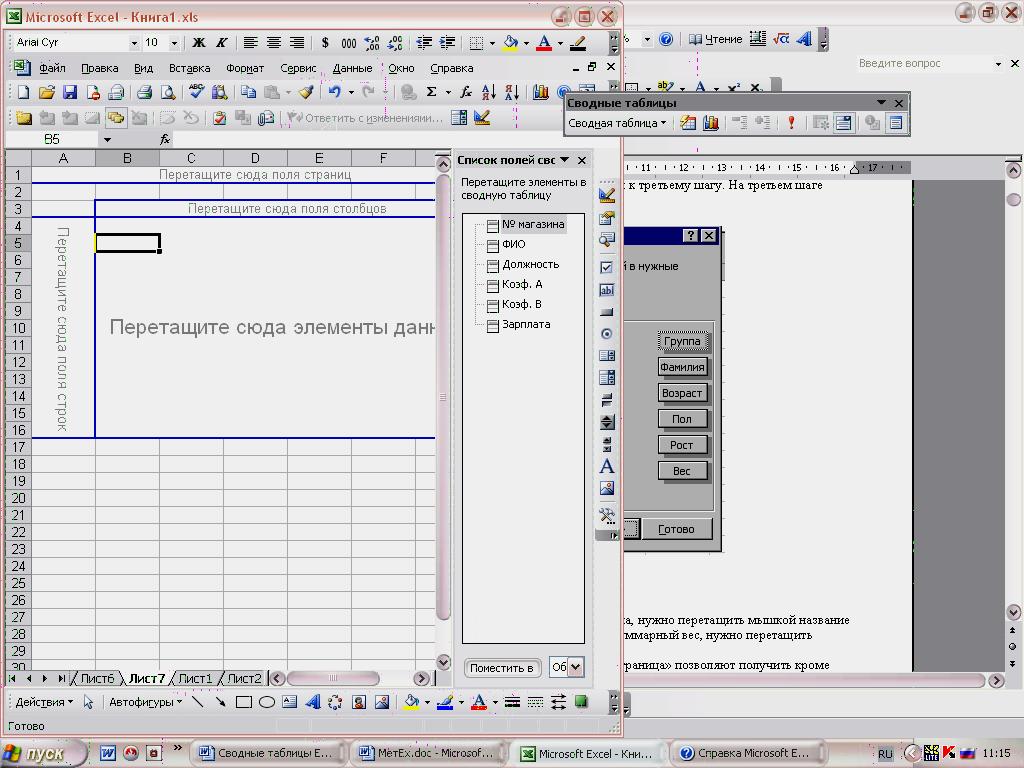Click the Format Painter brush
The image size is (1024, 768).
[306, 92]
